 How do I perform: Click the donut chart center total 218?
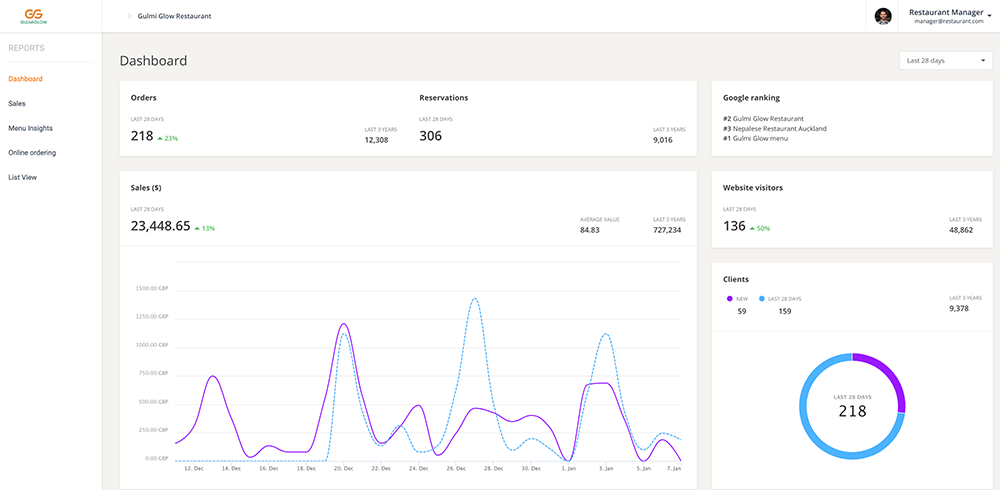click(852, 410)
